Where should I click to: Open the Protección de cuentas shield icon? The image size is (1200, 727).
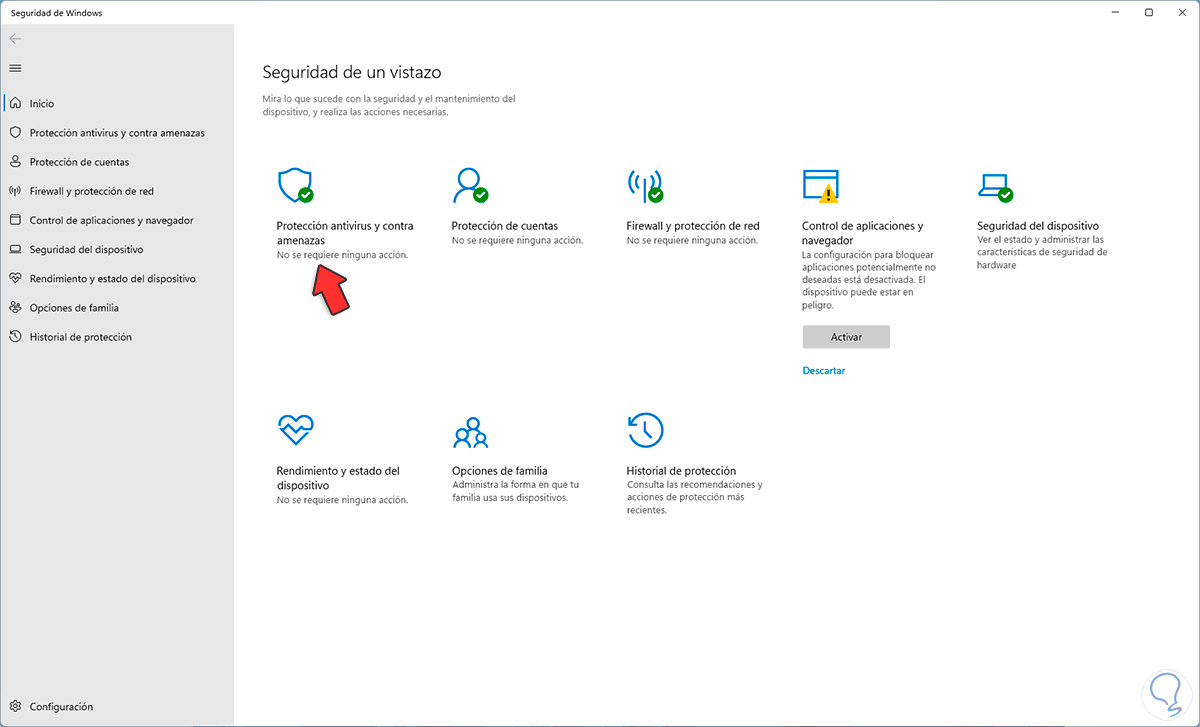pyautogui.click(x=470, y=185)
